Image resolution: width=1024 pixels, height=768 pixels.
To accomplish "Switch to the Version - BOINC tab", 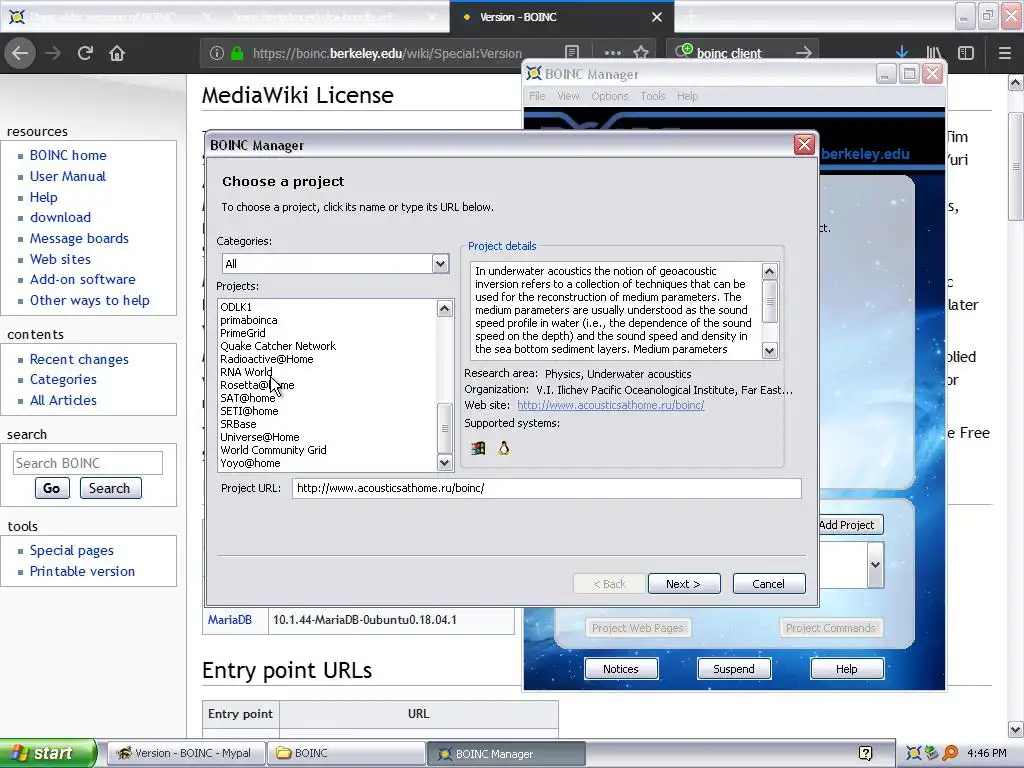I will pos(562,17).
